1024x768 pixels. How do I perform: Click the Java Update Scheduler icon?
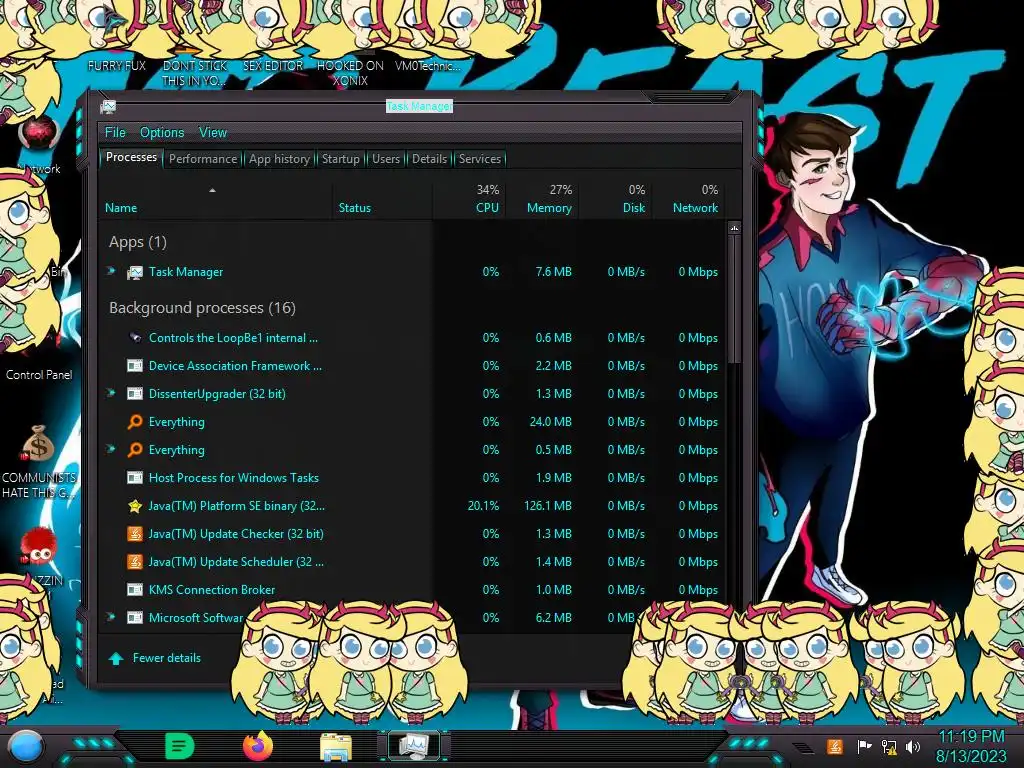[135, 562]
